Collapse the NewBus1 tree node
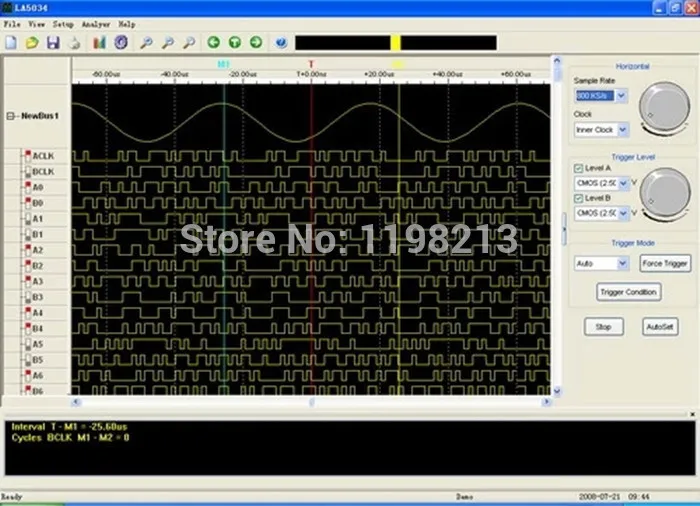 click(10, 116)
